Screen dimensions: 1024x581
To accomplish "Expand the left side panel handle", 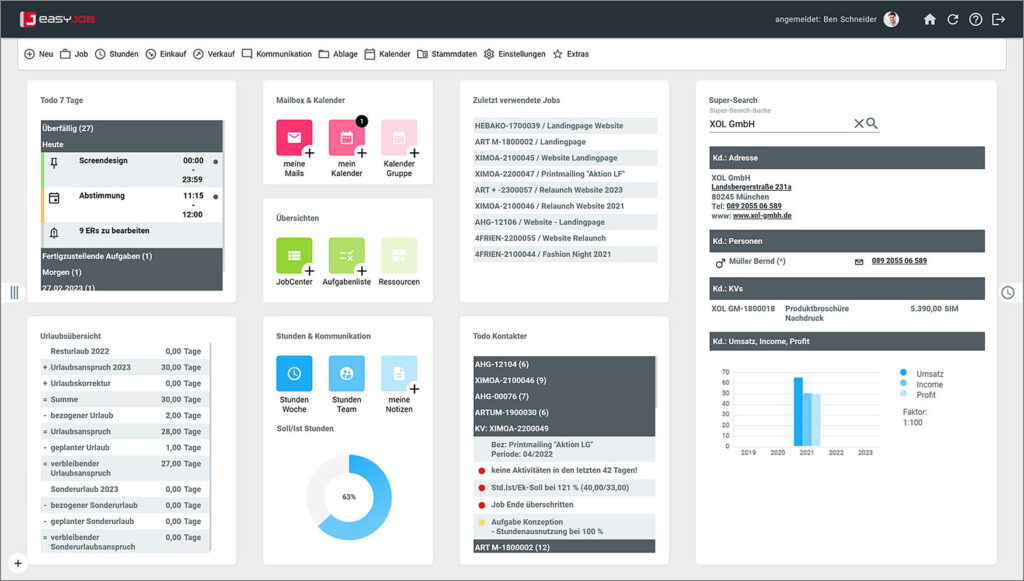I will [14, 292].
